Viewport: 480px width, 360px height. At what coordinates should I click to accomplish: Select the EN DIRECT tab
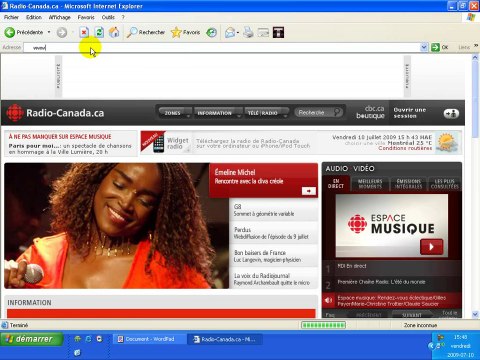pos(336,183)
